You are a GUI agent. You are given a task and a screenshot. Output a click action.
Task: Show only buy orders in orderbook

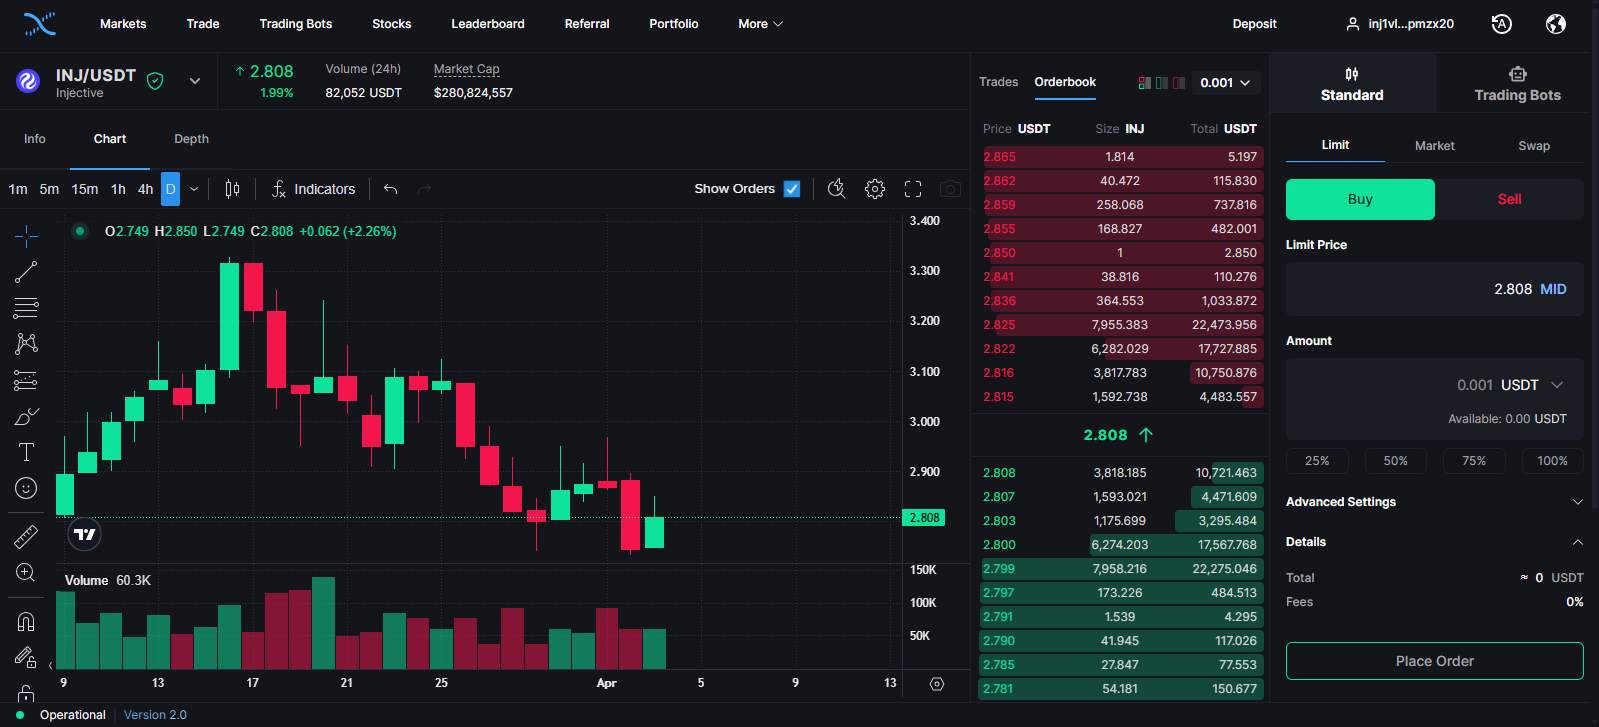[1162, 83]
